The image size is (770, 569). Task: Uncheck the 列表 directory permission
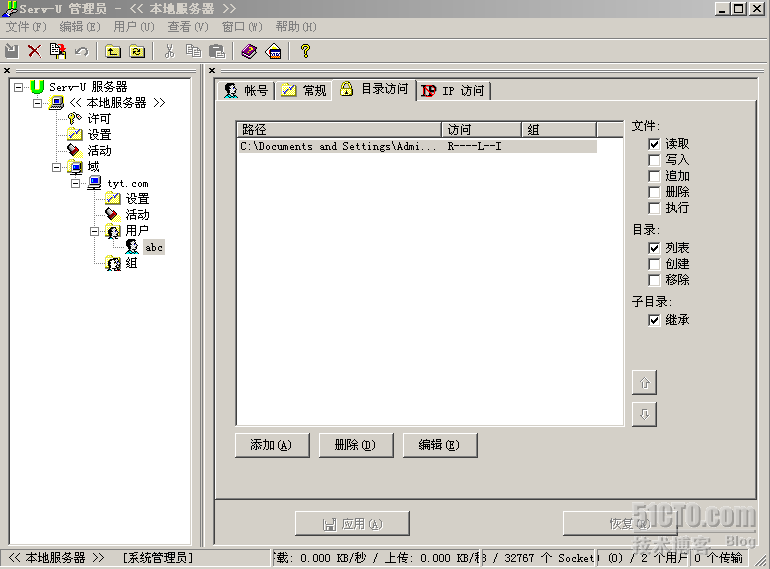click(x=654, y=248)
